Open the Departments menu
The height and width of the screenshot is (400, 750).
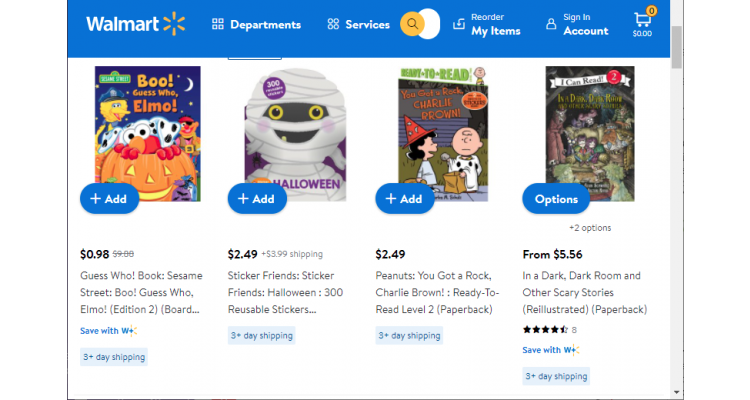[x=256, y=24]
